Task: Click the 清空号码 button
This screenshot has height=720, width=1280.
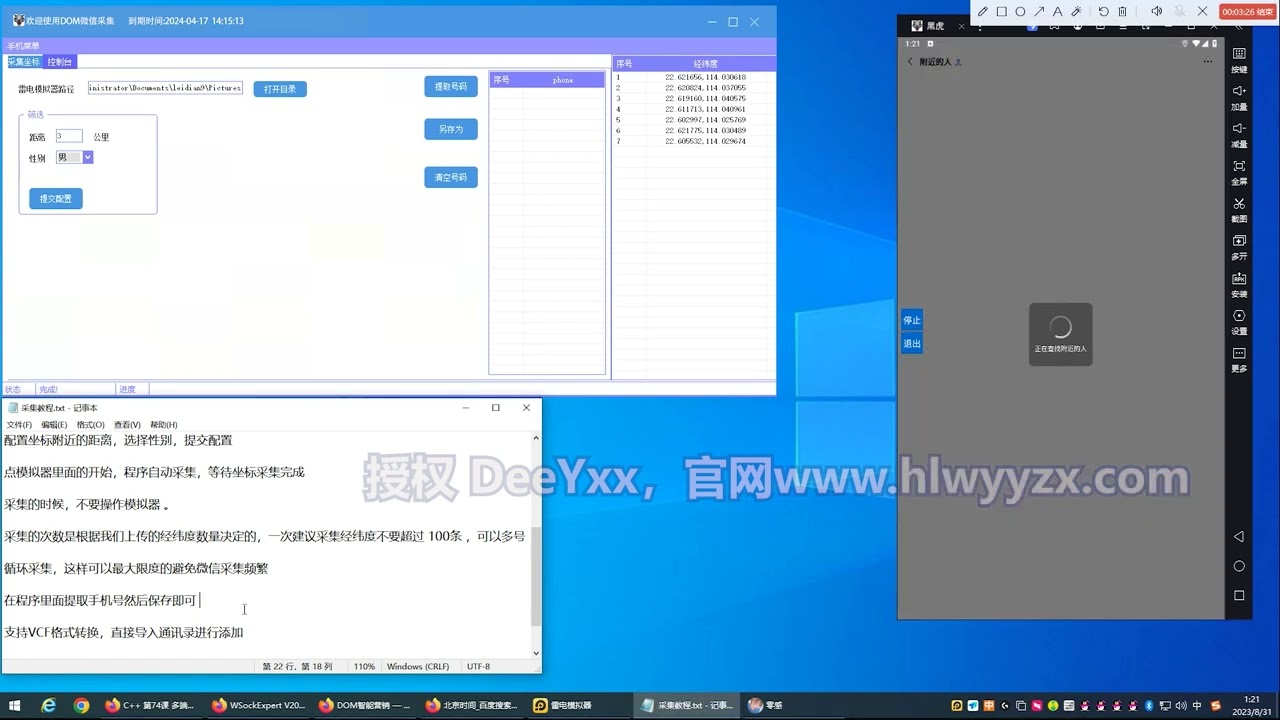Action: 451,177
